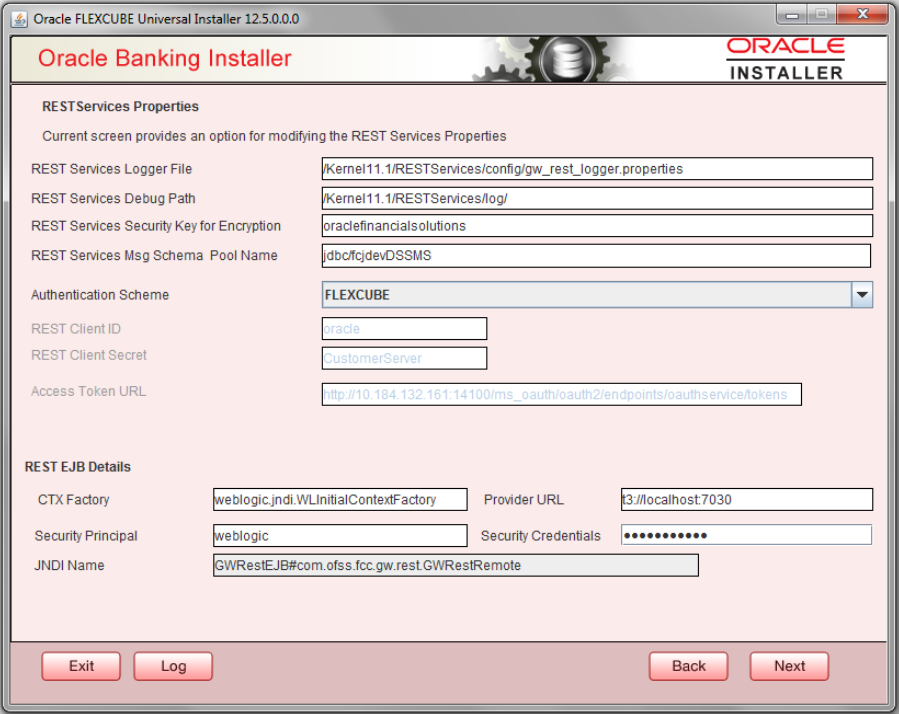Click the 'Current screen provides an option' description

pyautogui.click(x=274, y=136)
